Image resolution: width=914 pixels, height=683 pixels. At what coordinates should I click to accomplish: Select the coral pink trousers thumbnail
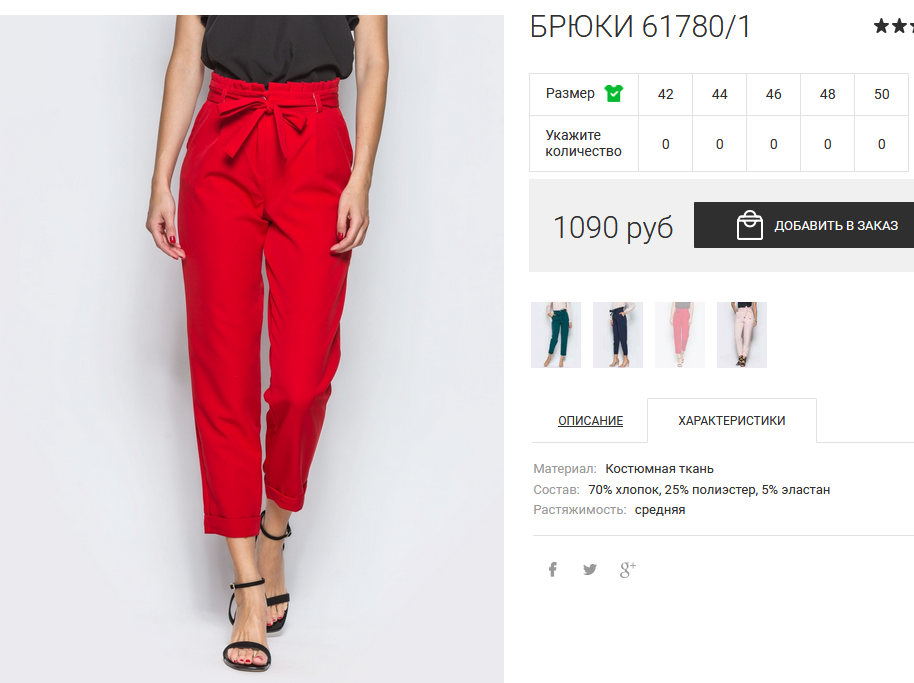point(680,335)
